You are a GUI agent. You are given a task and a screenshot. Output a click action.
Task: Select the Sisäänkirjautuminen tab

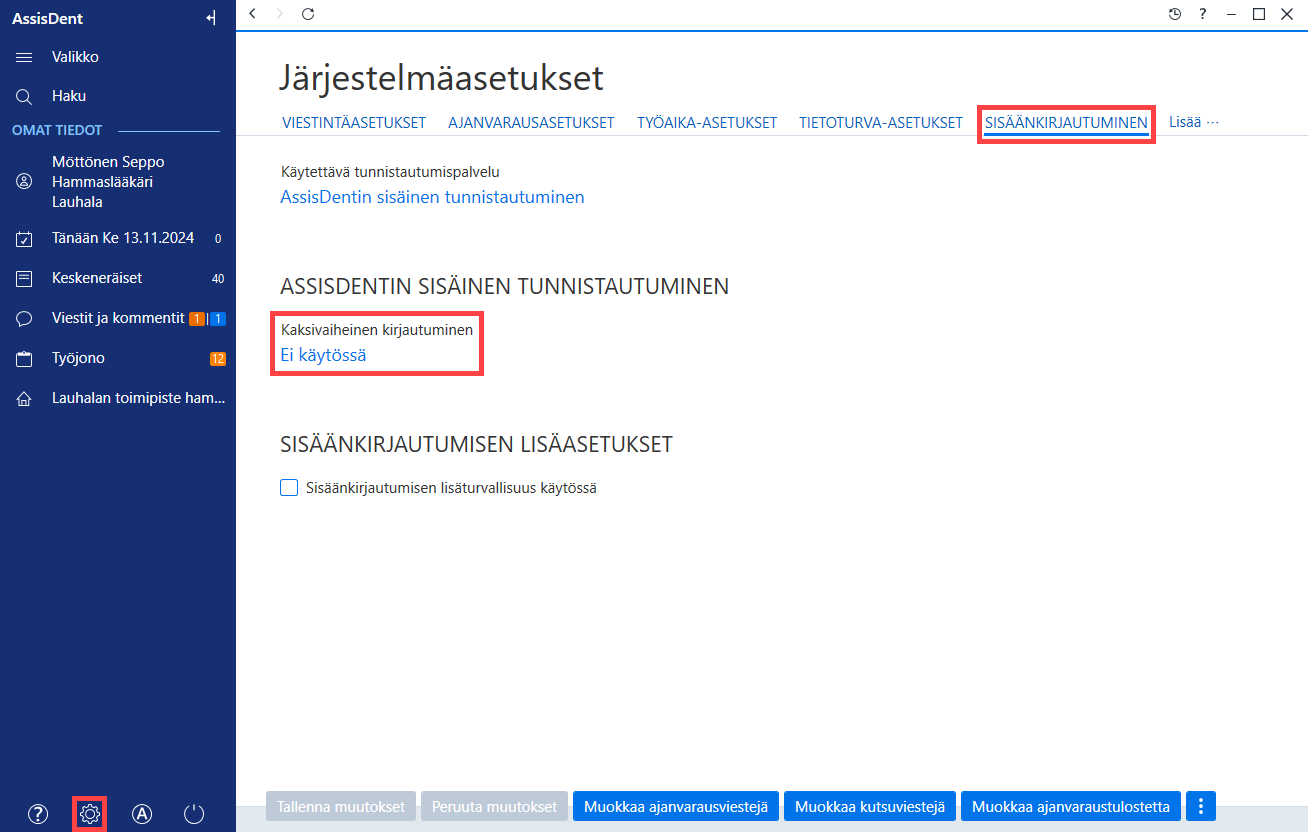(1066, 123)
